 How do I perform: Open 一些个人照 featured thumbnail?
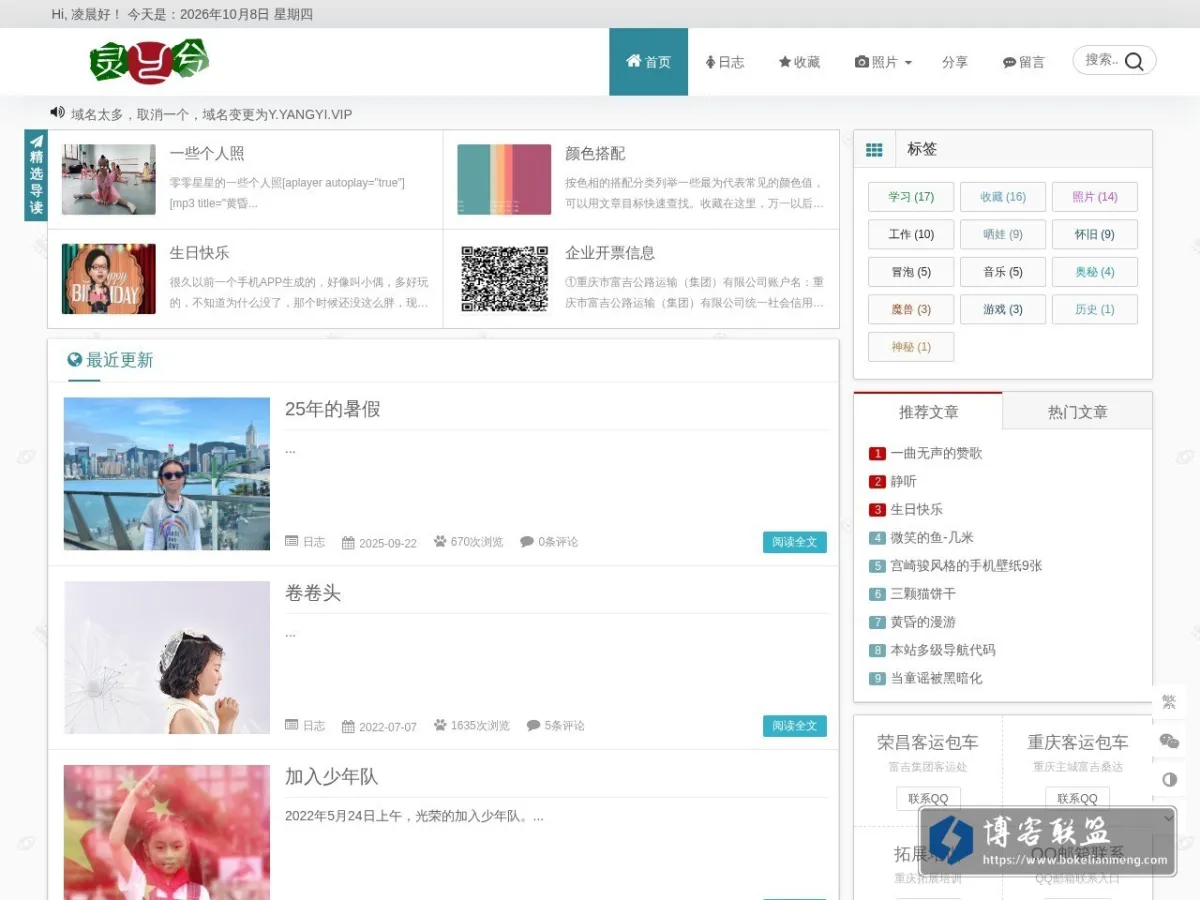(x=108, y=179)
